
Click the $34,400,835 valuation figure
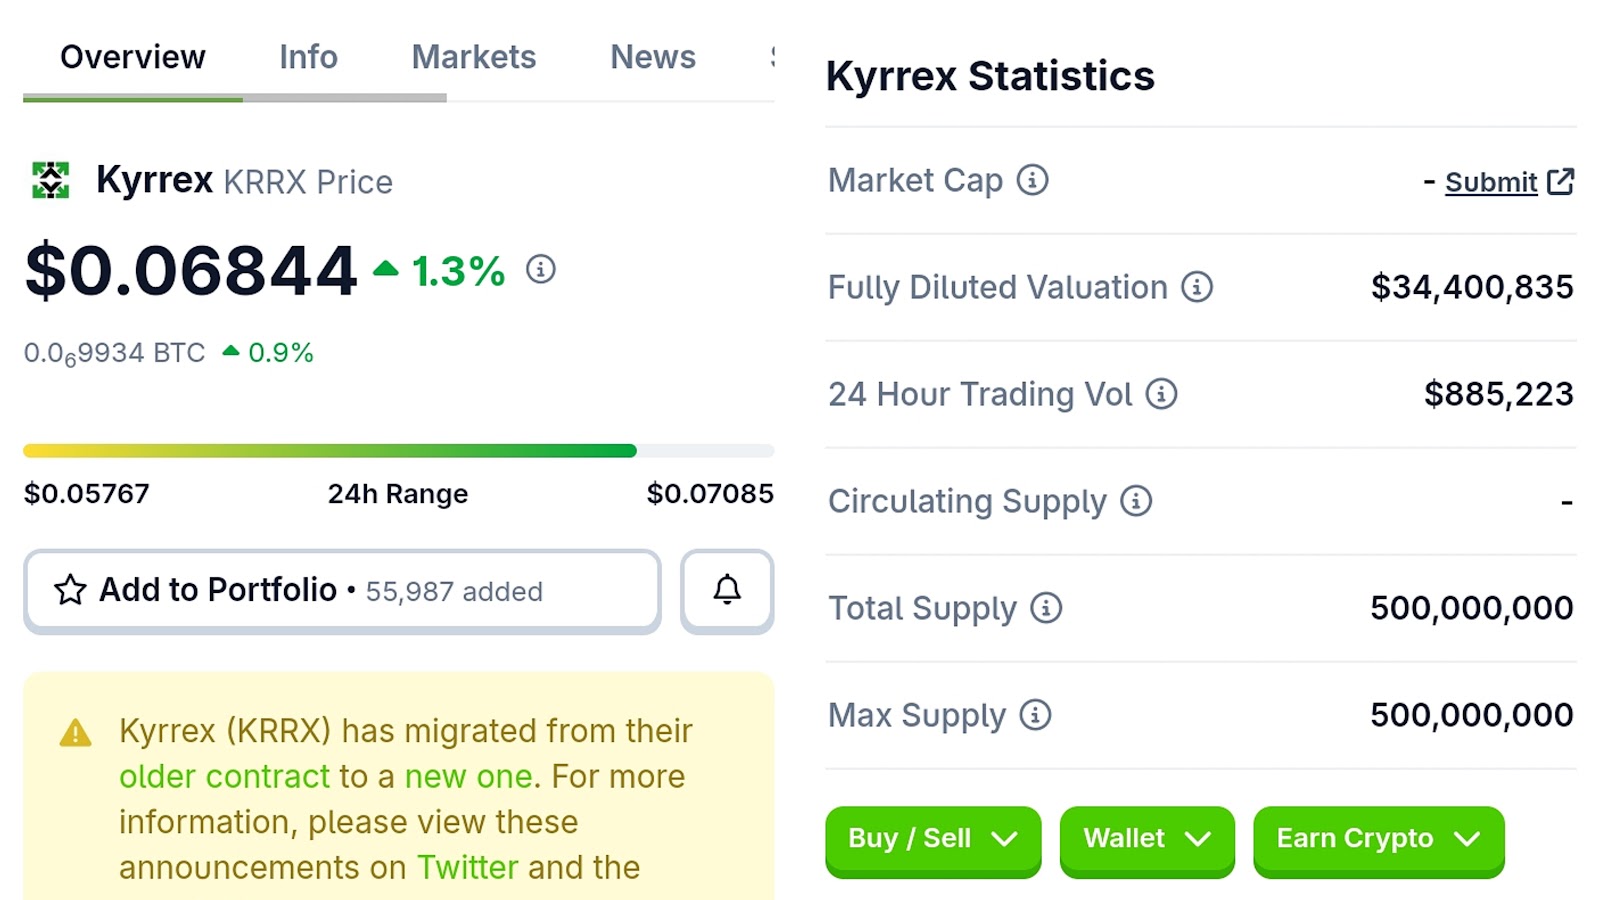pyautogui.click(x=1472, y=287)
